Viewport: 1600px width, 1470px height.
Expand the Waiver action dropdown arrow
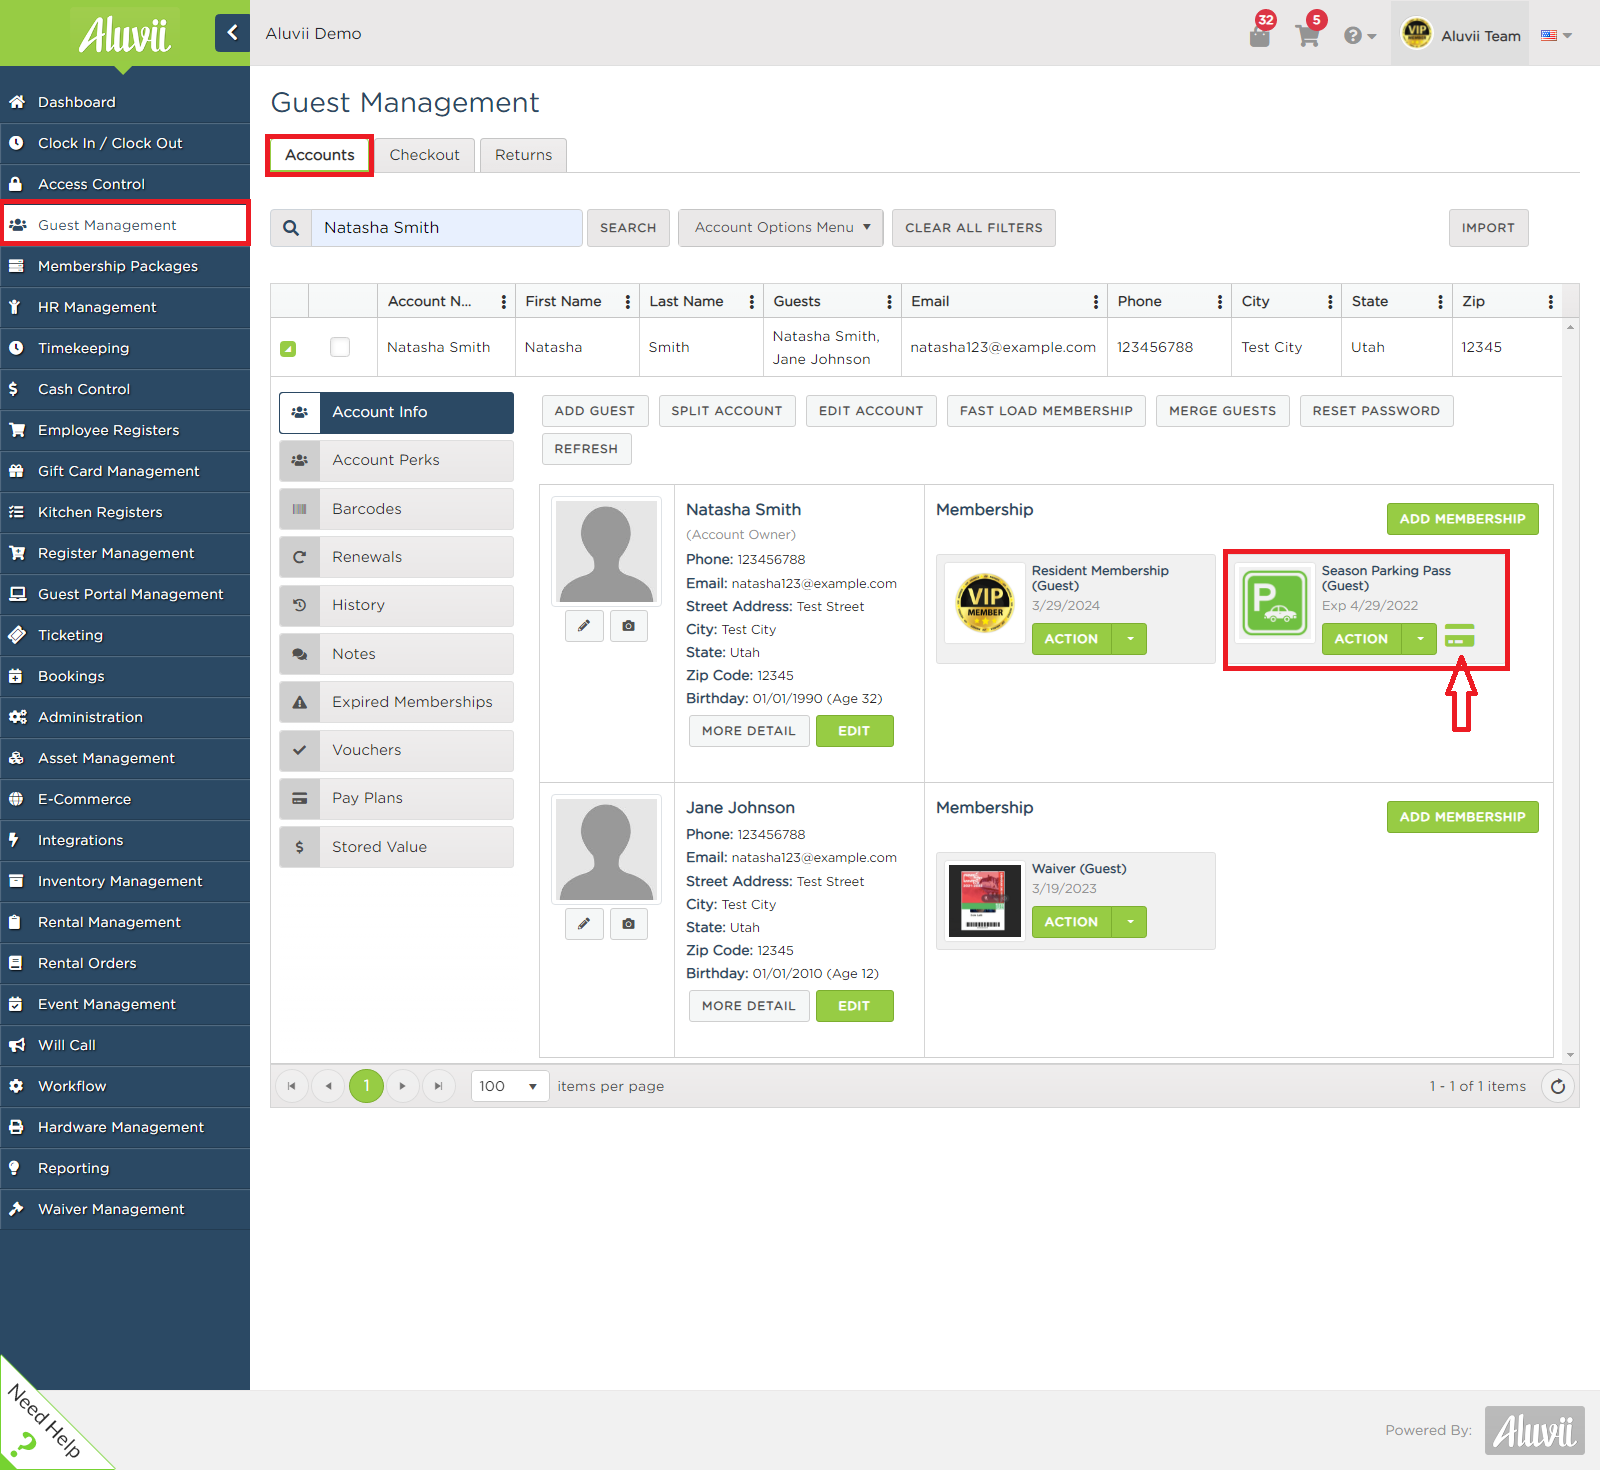coord(1130,922)
